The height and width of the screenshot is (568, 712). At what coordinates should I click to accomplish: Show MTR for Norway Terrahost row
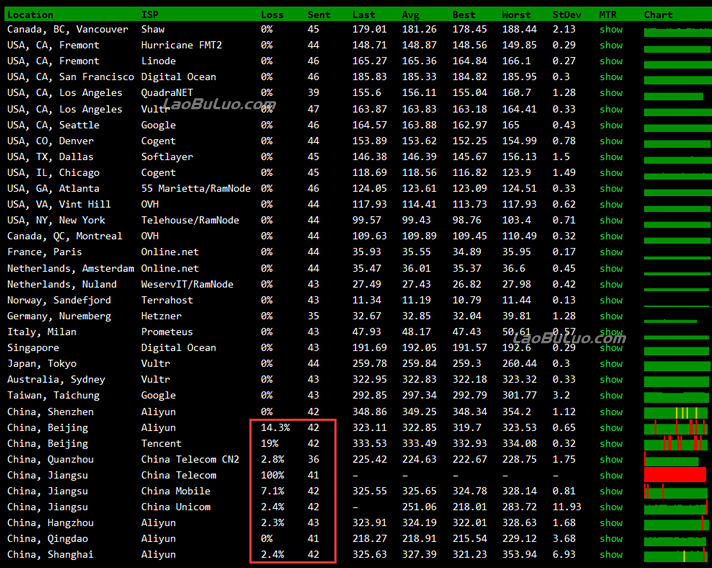point(611,301)
